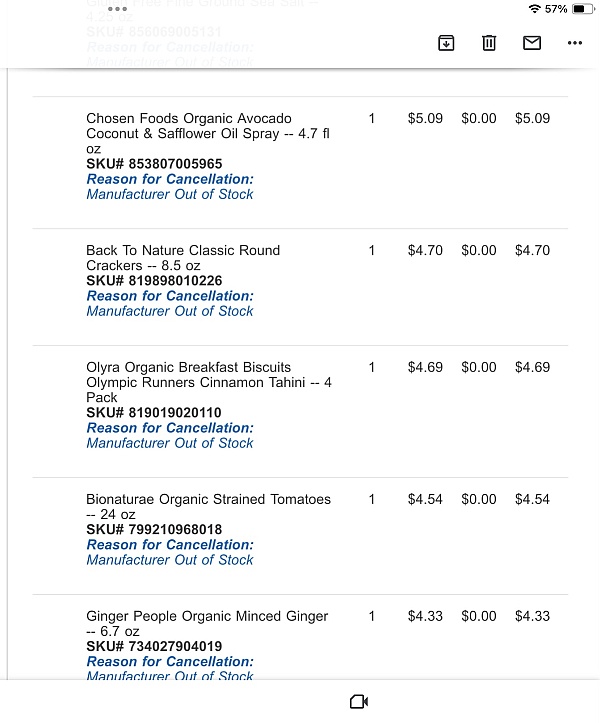Tap the Wi-Fi status icon
600x723 pixels.
[x=535, y=9]
